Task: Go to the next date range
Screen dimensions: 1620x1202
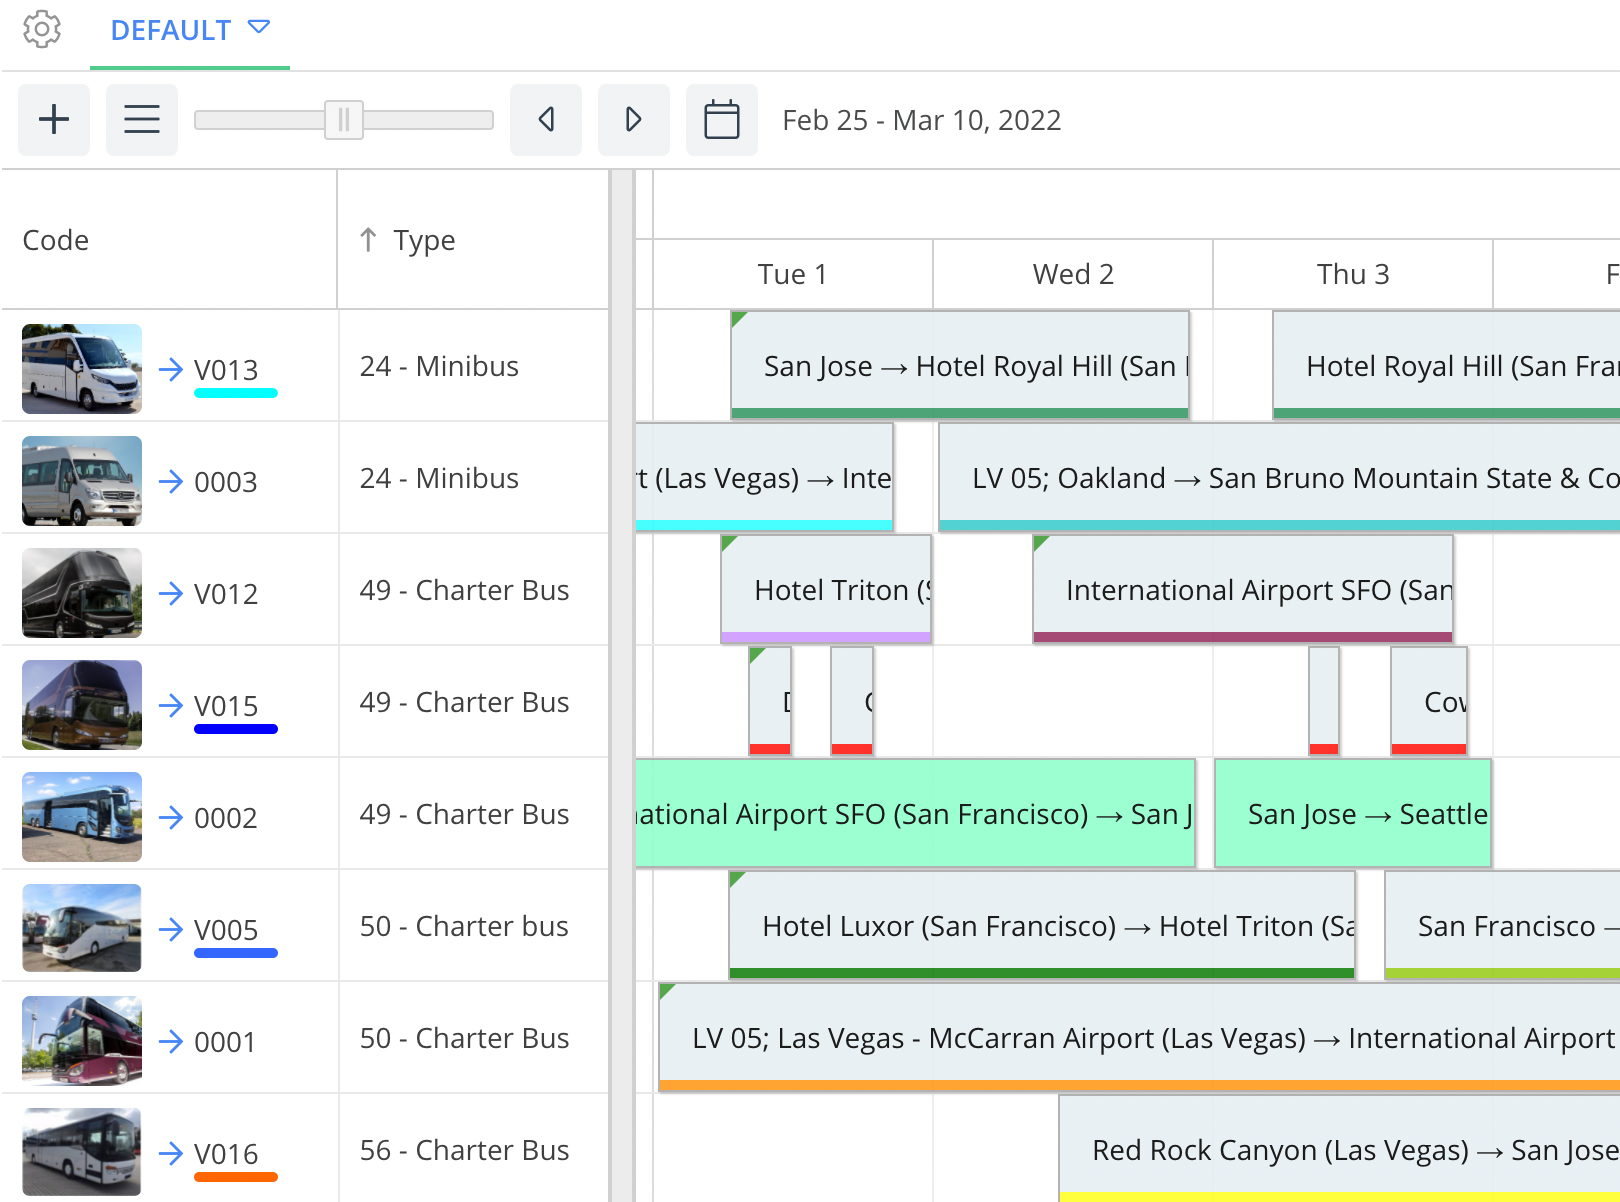Action: coord(634,120)
